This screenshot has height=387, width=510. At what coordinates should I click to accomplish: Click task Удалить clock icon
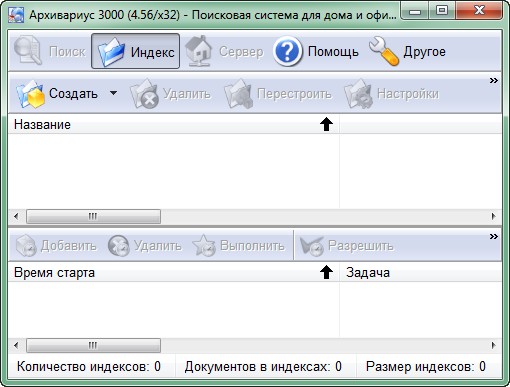coord(119,246)
